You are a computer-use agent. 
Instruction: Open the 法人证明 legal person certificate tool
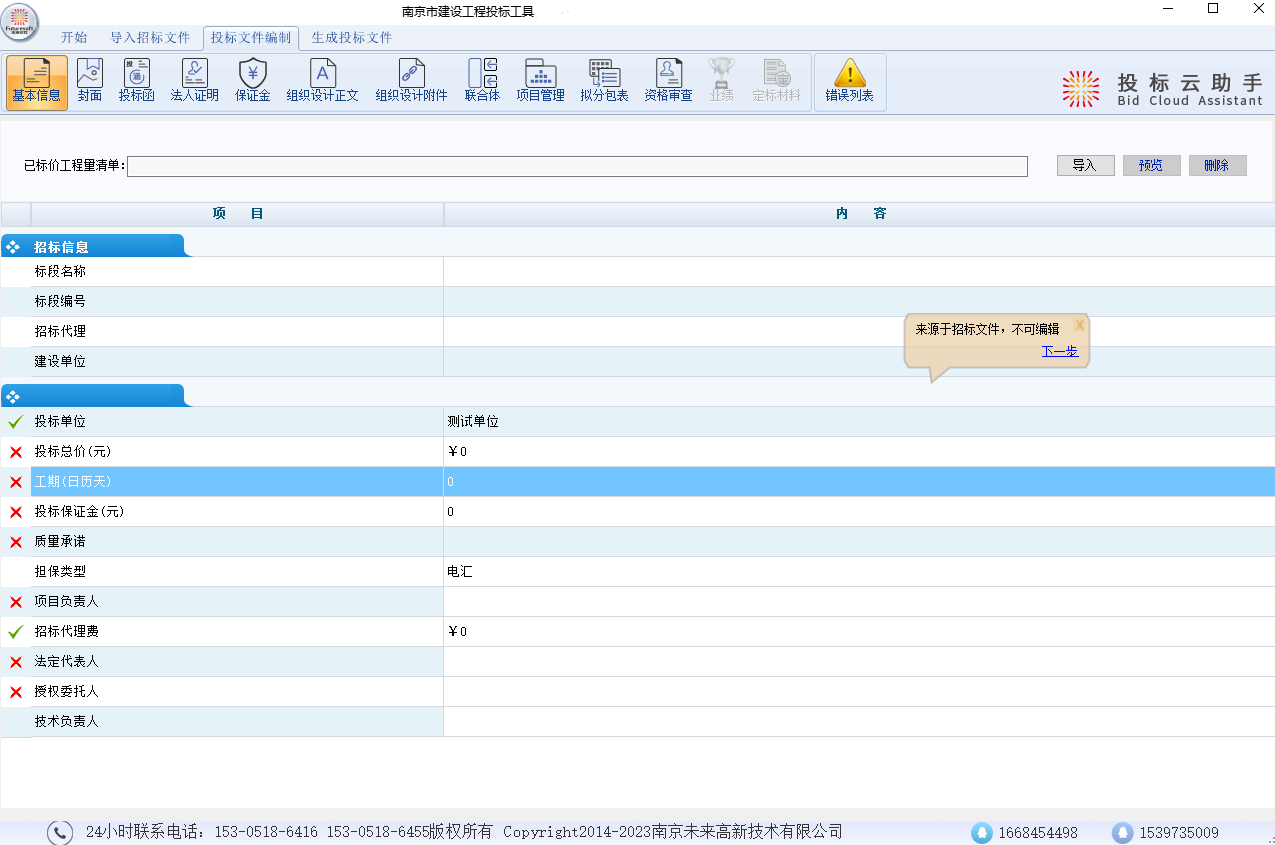(x=195, y=82)
